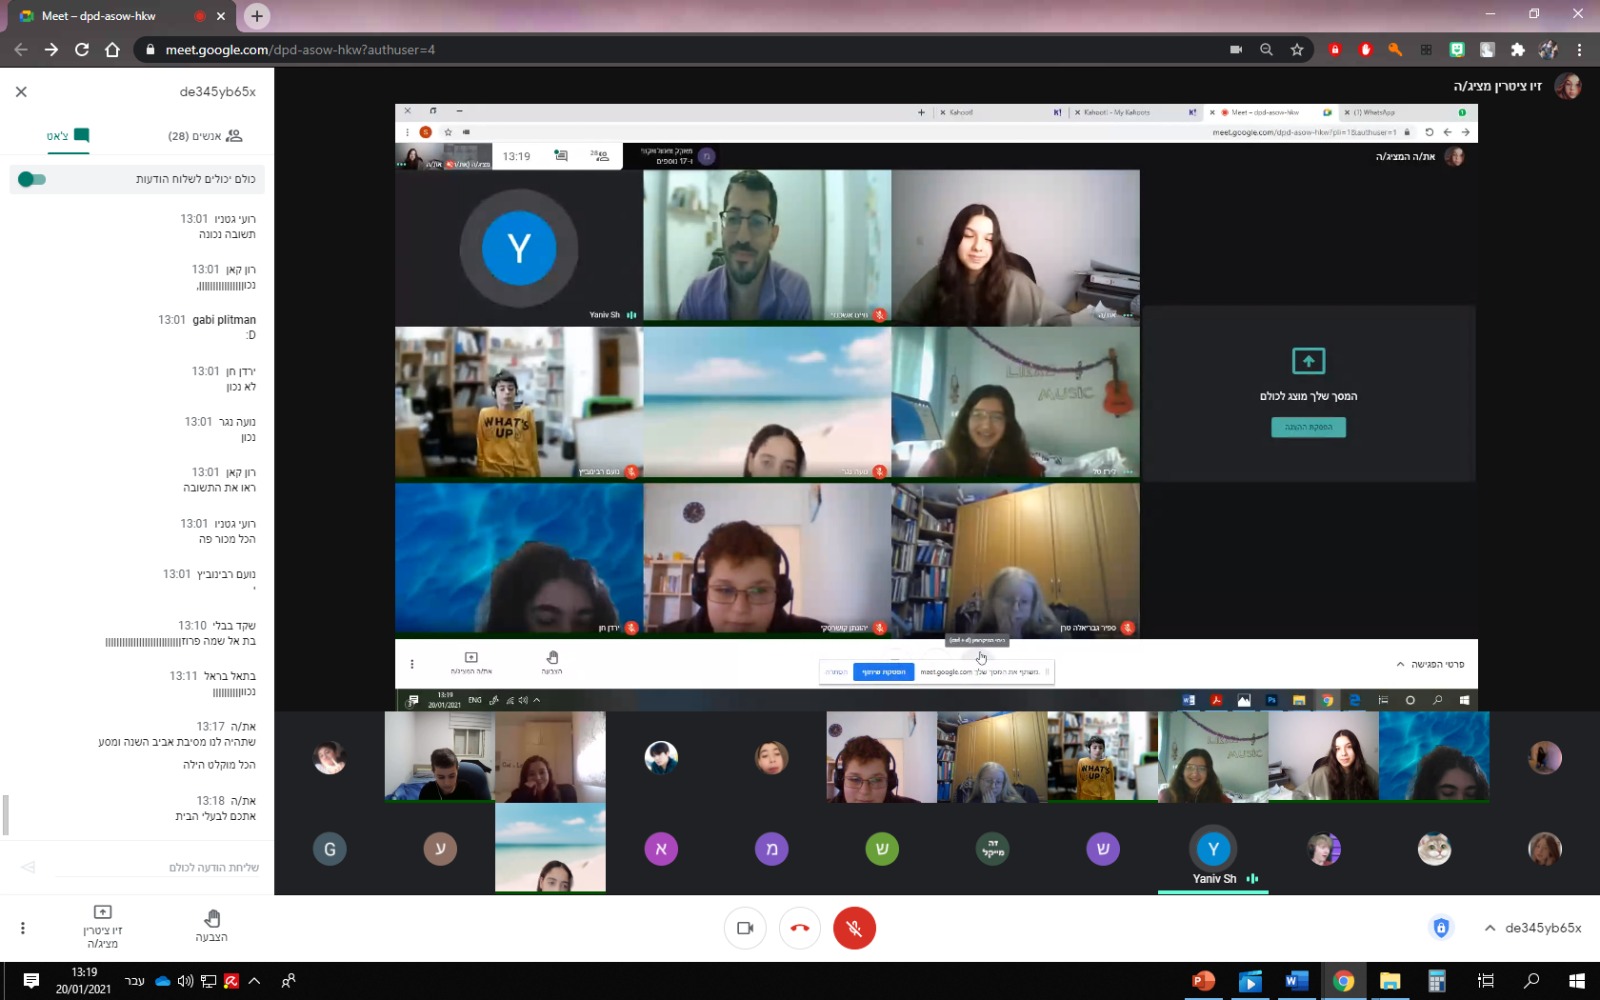Screen dimensions: 1600x1000
Task: Open the zoom magnifier icon in address bar
Action: (1266, 49)
